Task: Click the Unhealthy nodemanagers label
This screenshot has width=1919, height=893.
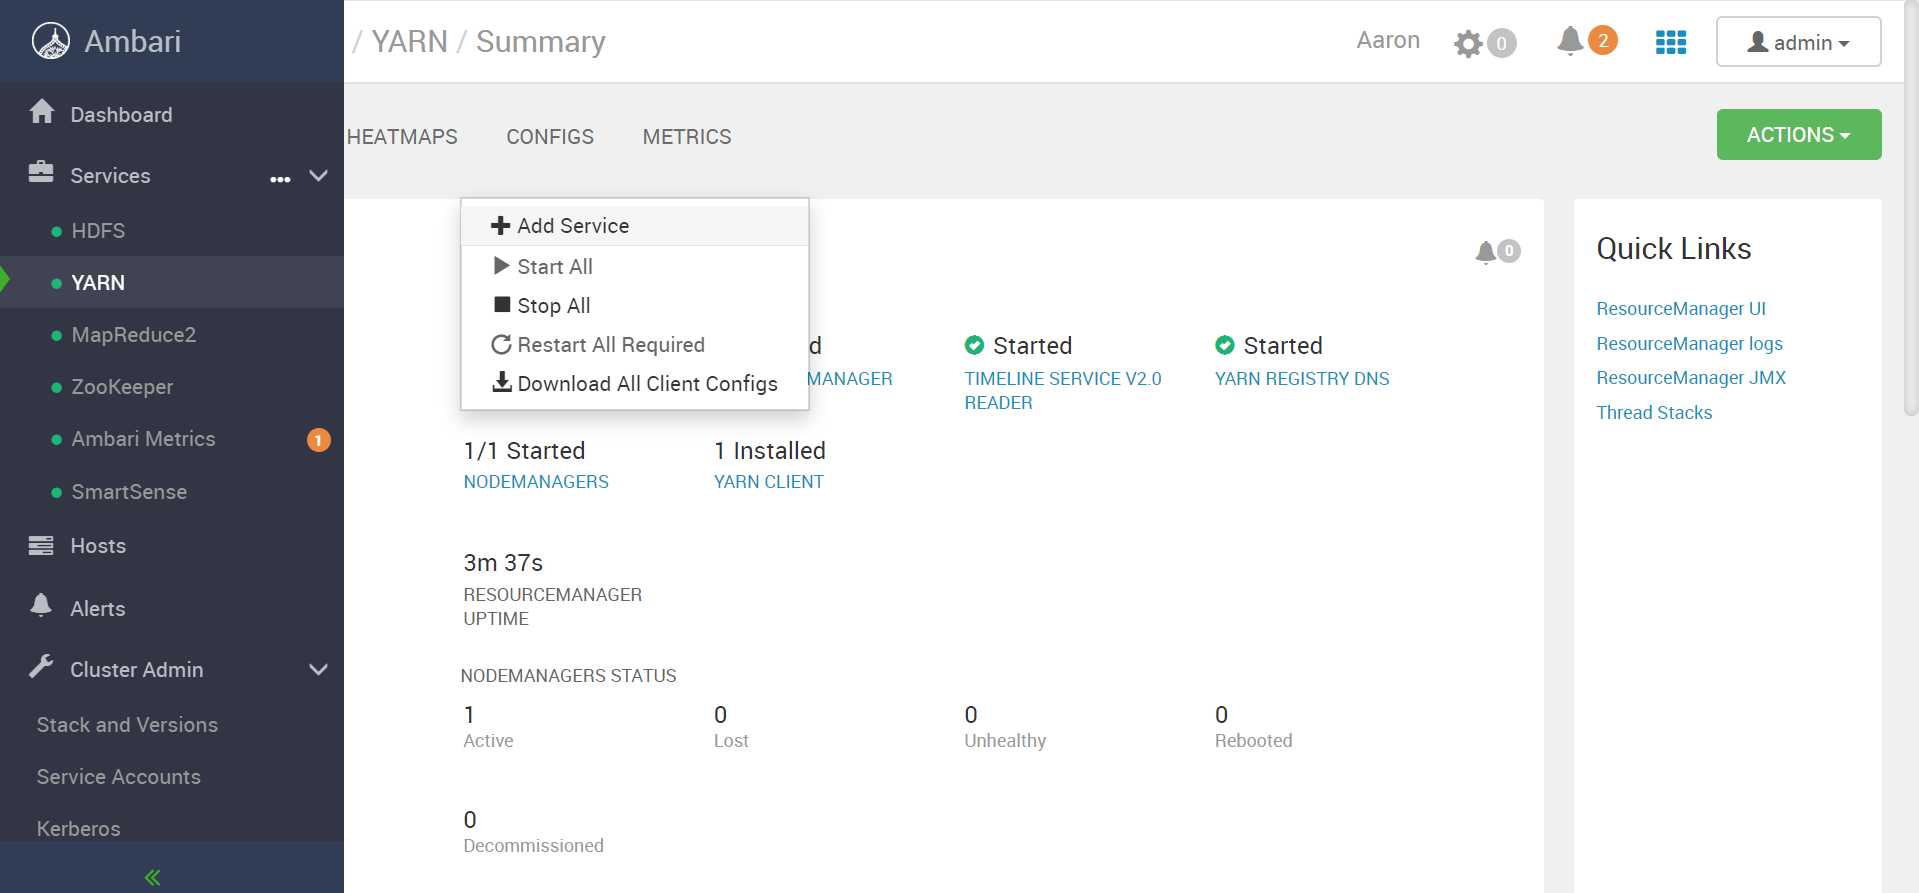Action: tap(1005, 741)
